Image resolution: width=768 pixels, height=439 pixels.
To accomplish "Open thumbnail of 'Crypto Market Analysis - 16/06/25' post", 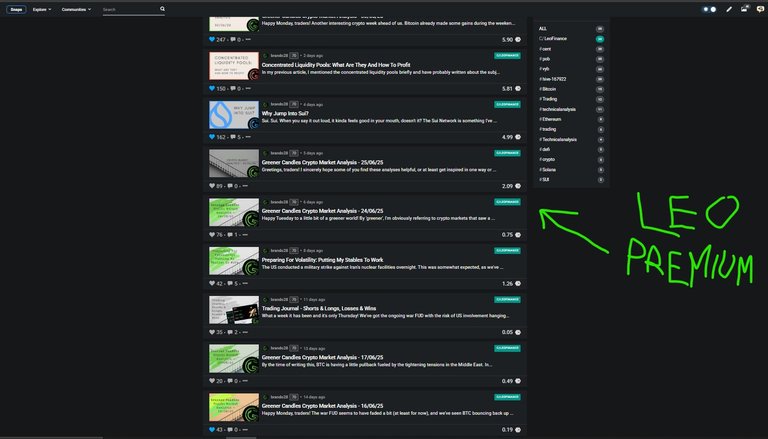I will pos(234,407).
